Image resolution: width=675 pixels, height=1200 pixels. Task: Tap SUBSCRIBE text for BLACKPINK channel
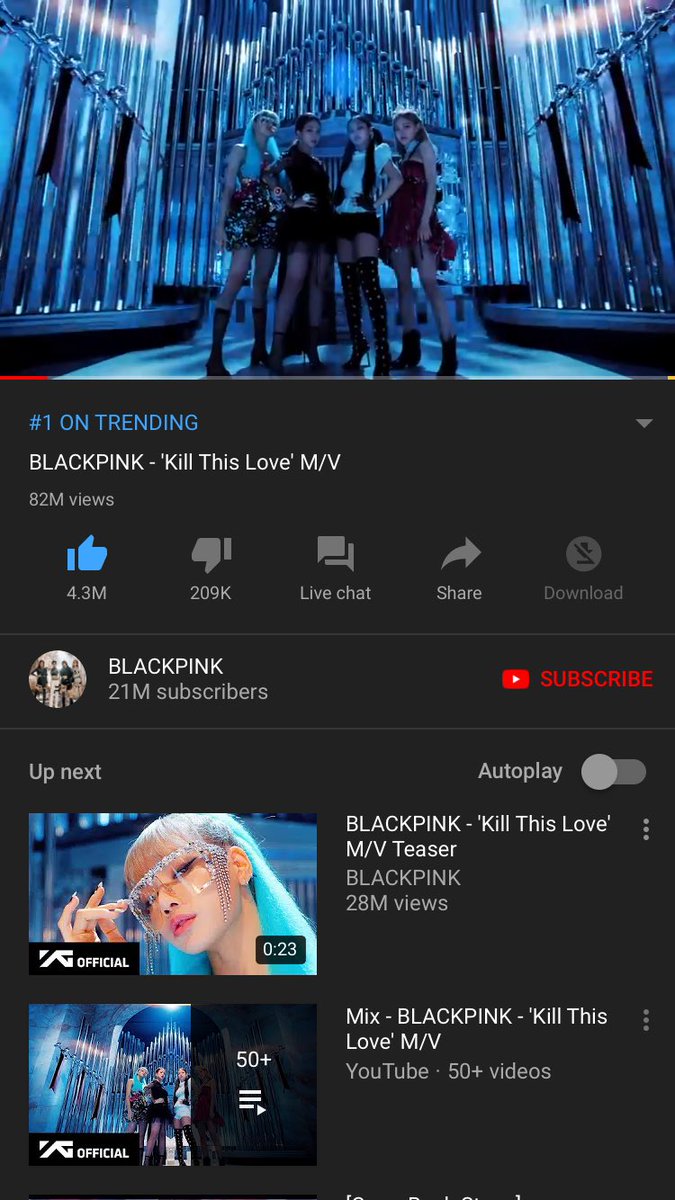(596, 679)
